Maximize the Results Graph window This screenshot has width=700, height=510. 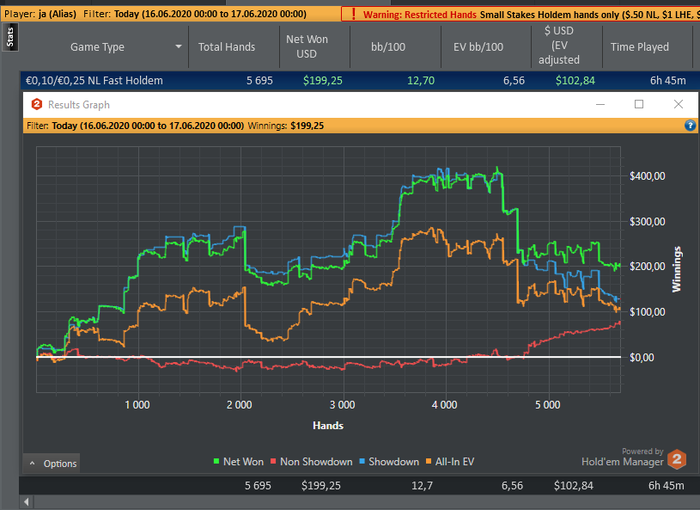[x=639, y=104]
